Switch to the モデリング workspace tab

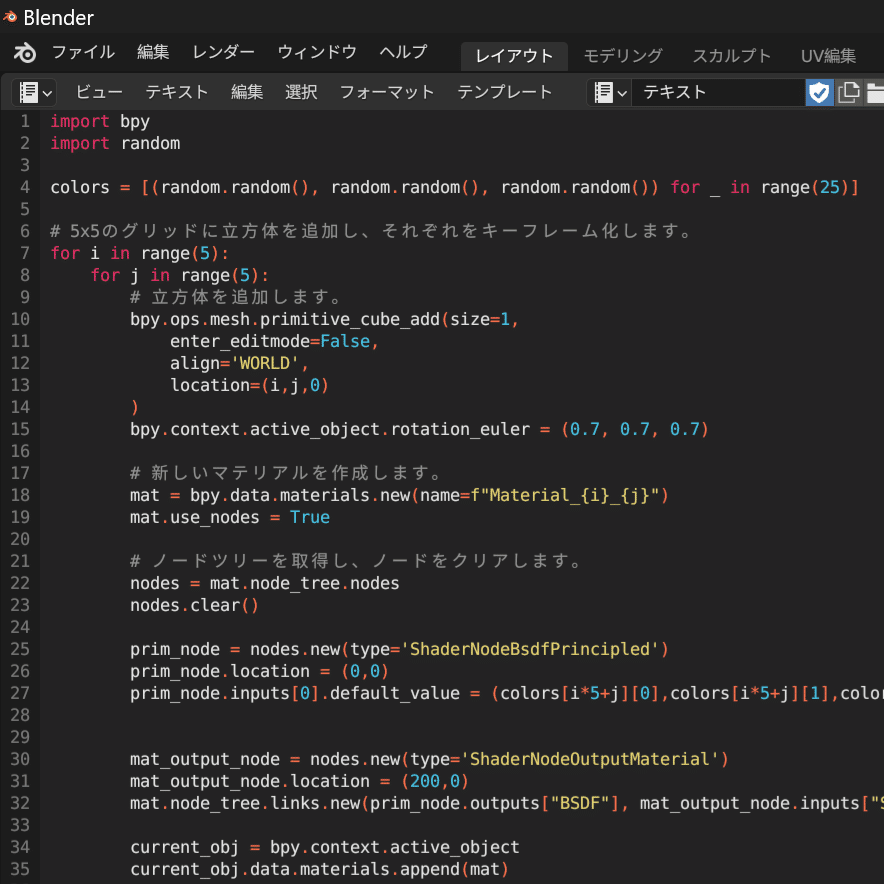[622, 56]
